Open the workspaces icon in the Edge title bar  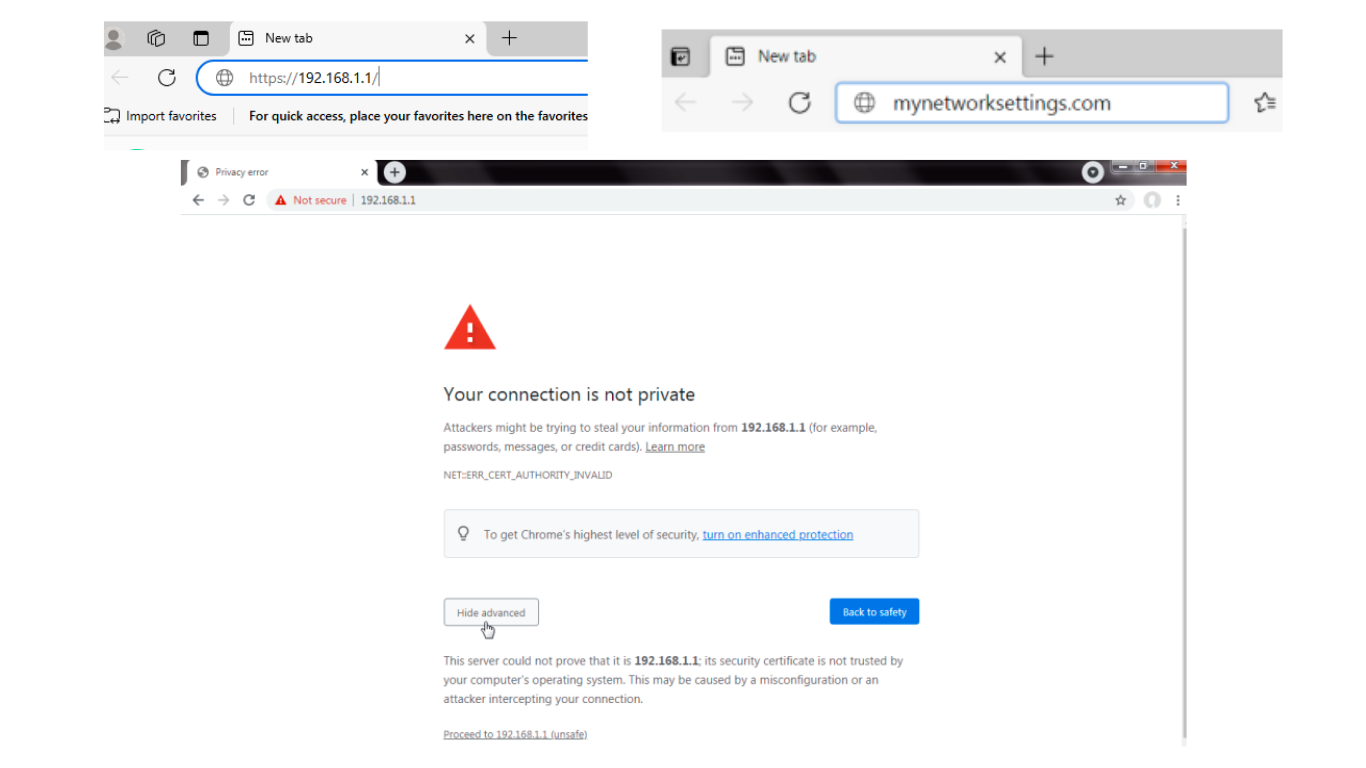[156, 38]
